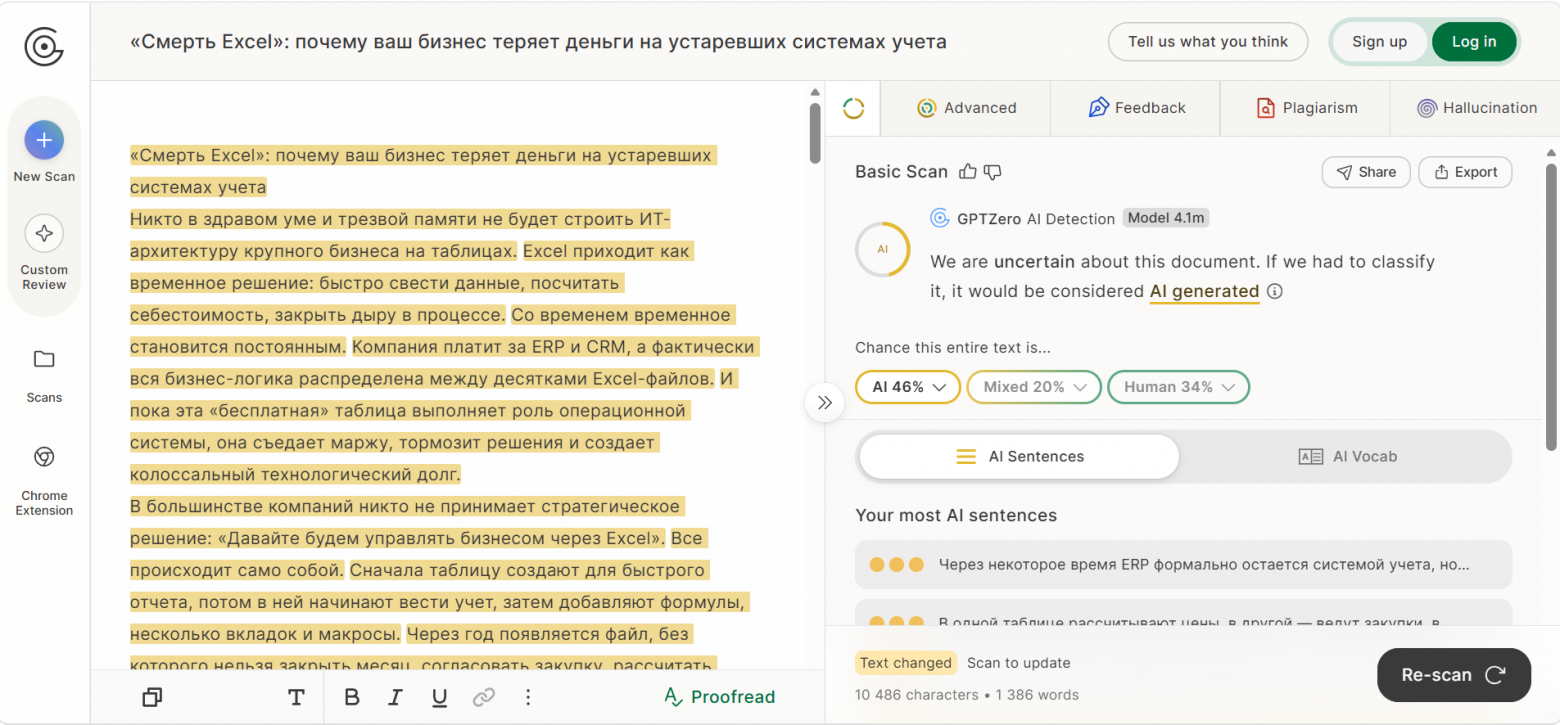
Task: Click highlighted sentence 'Все происходит само собой'
Action: click(x=418, y=555)
